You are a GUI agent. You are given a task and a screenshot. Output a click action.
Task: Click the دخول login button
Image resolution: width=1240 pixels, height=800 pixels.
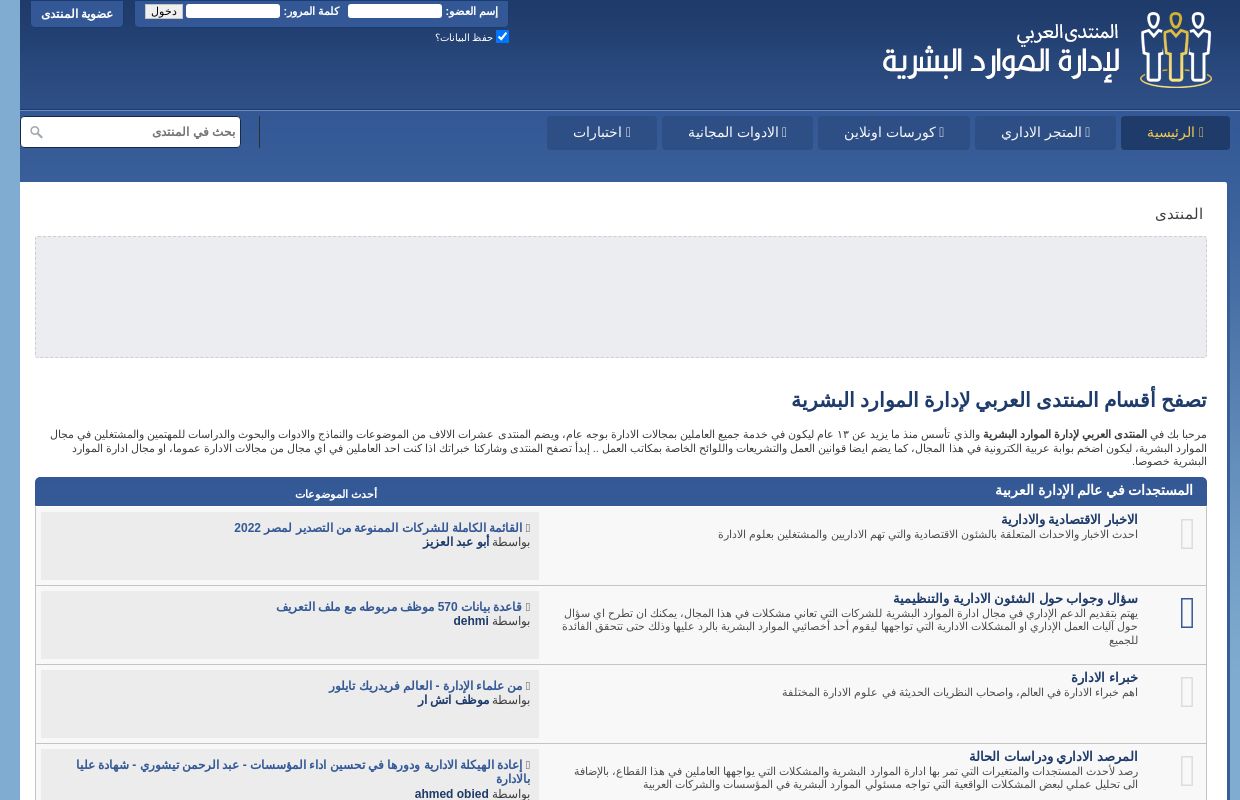point(163,11)
